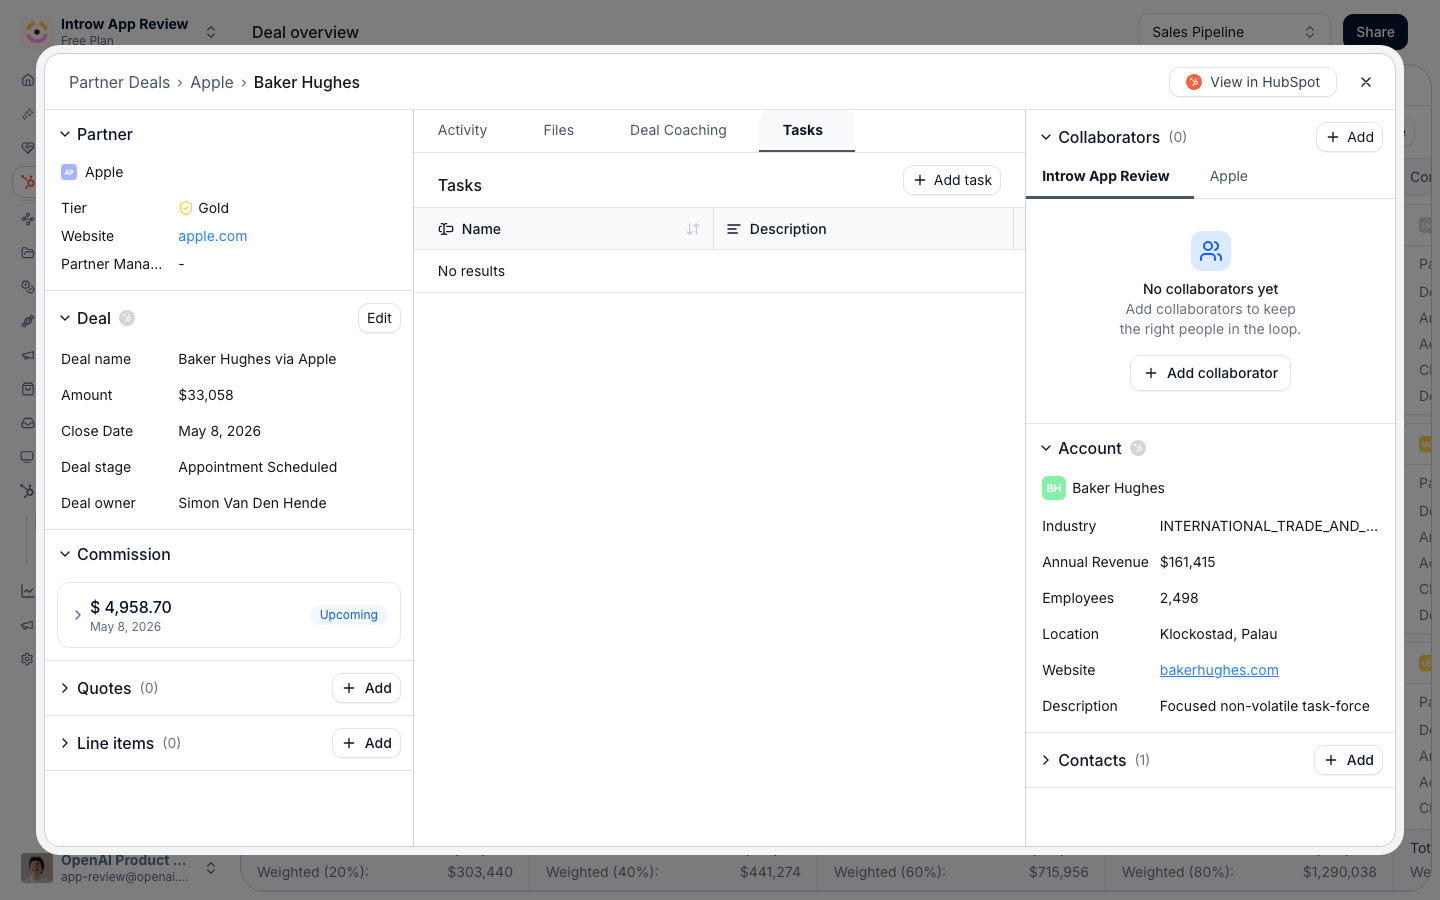Switch to the Apple collaborators tab
Screen dimensions: 1440x900
[x=1228, y=176]
